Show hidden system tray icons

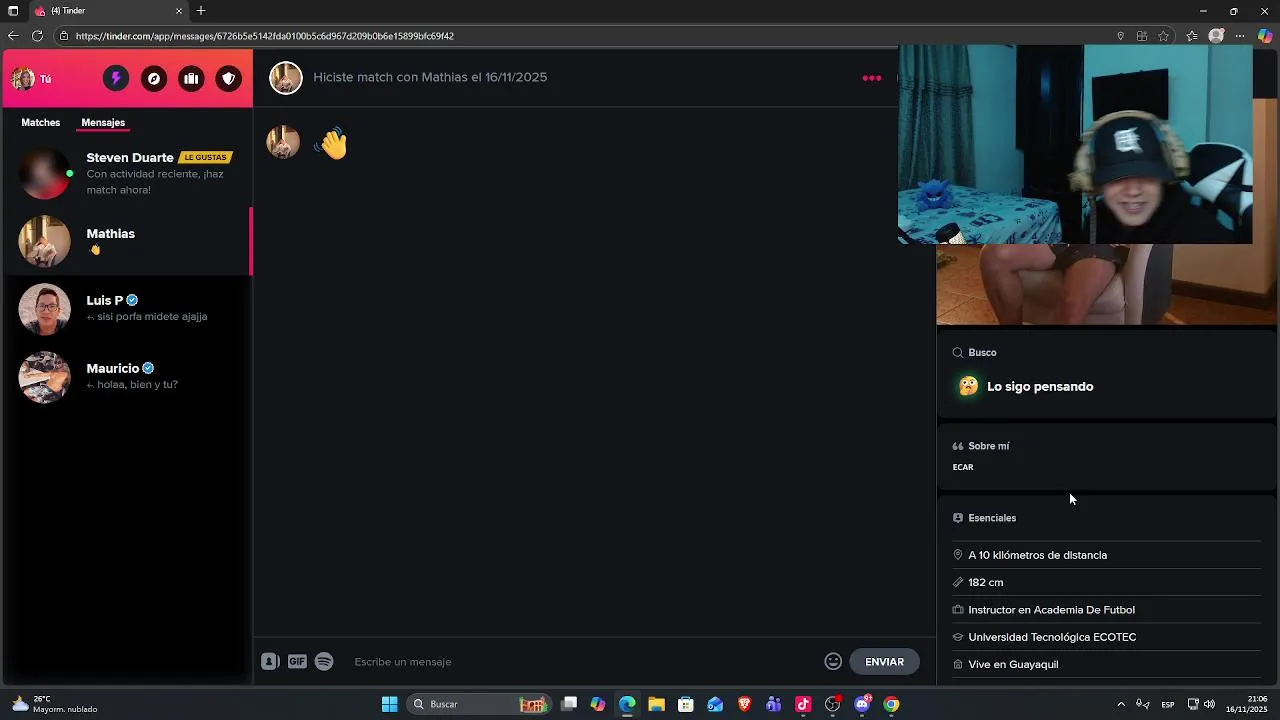[1121, 704]
